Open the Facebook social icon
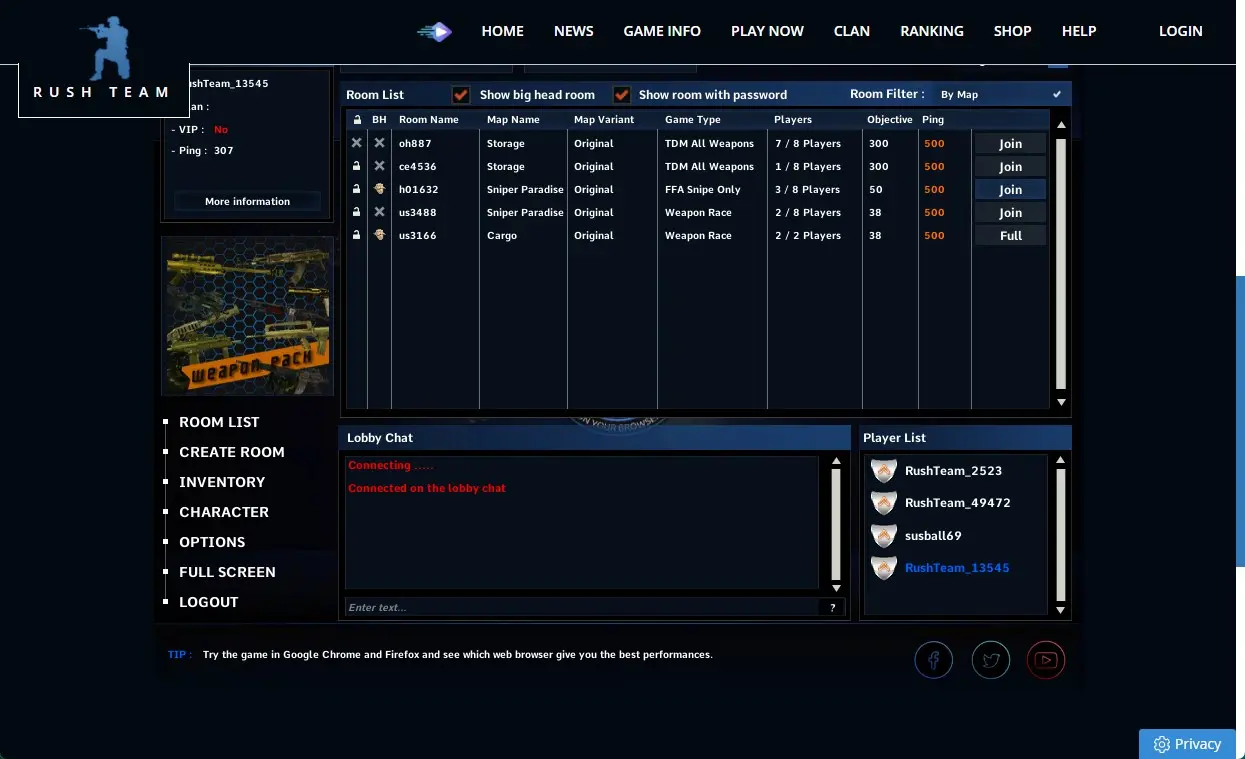Screen dimensions: 1245x759 pyautogui.click(x=934, y=660)
